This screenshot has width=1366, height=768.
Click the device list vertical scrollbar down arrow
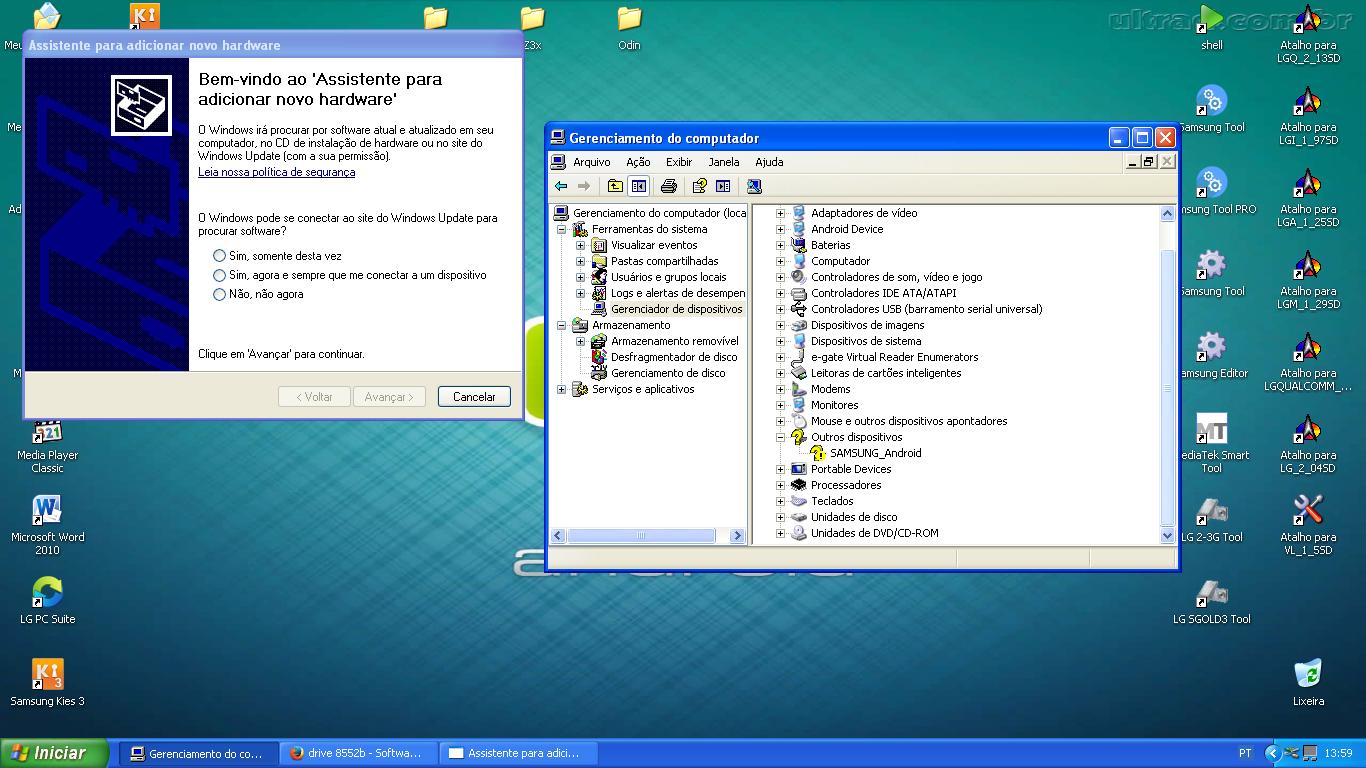(1167, 536)
